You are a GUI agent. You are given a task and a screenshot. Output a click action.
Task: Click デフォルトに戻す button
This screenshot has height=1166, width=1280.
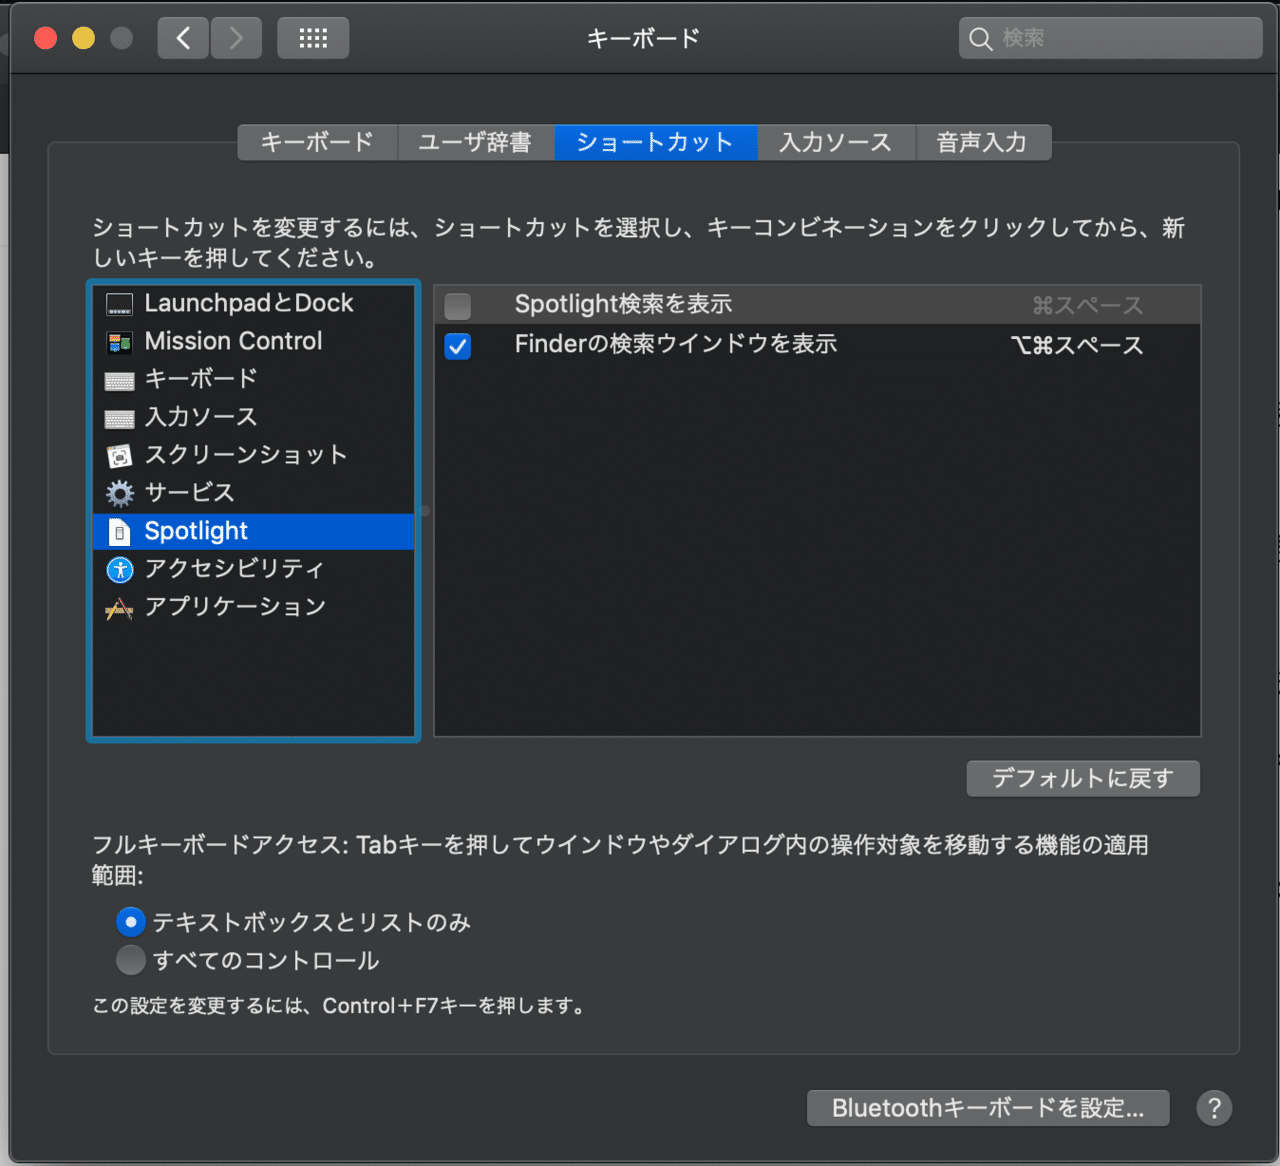(1083, 778)
